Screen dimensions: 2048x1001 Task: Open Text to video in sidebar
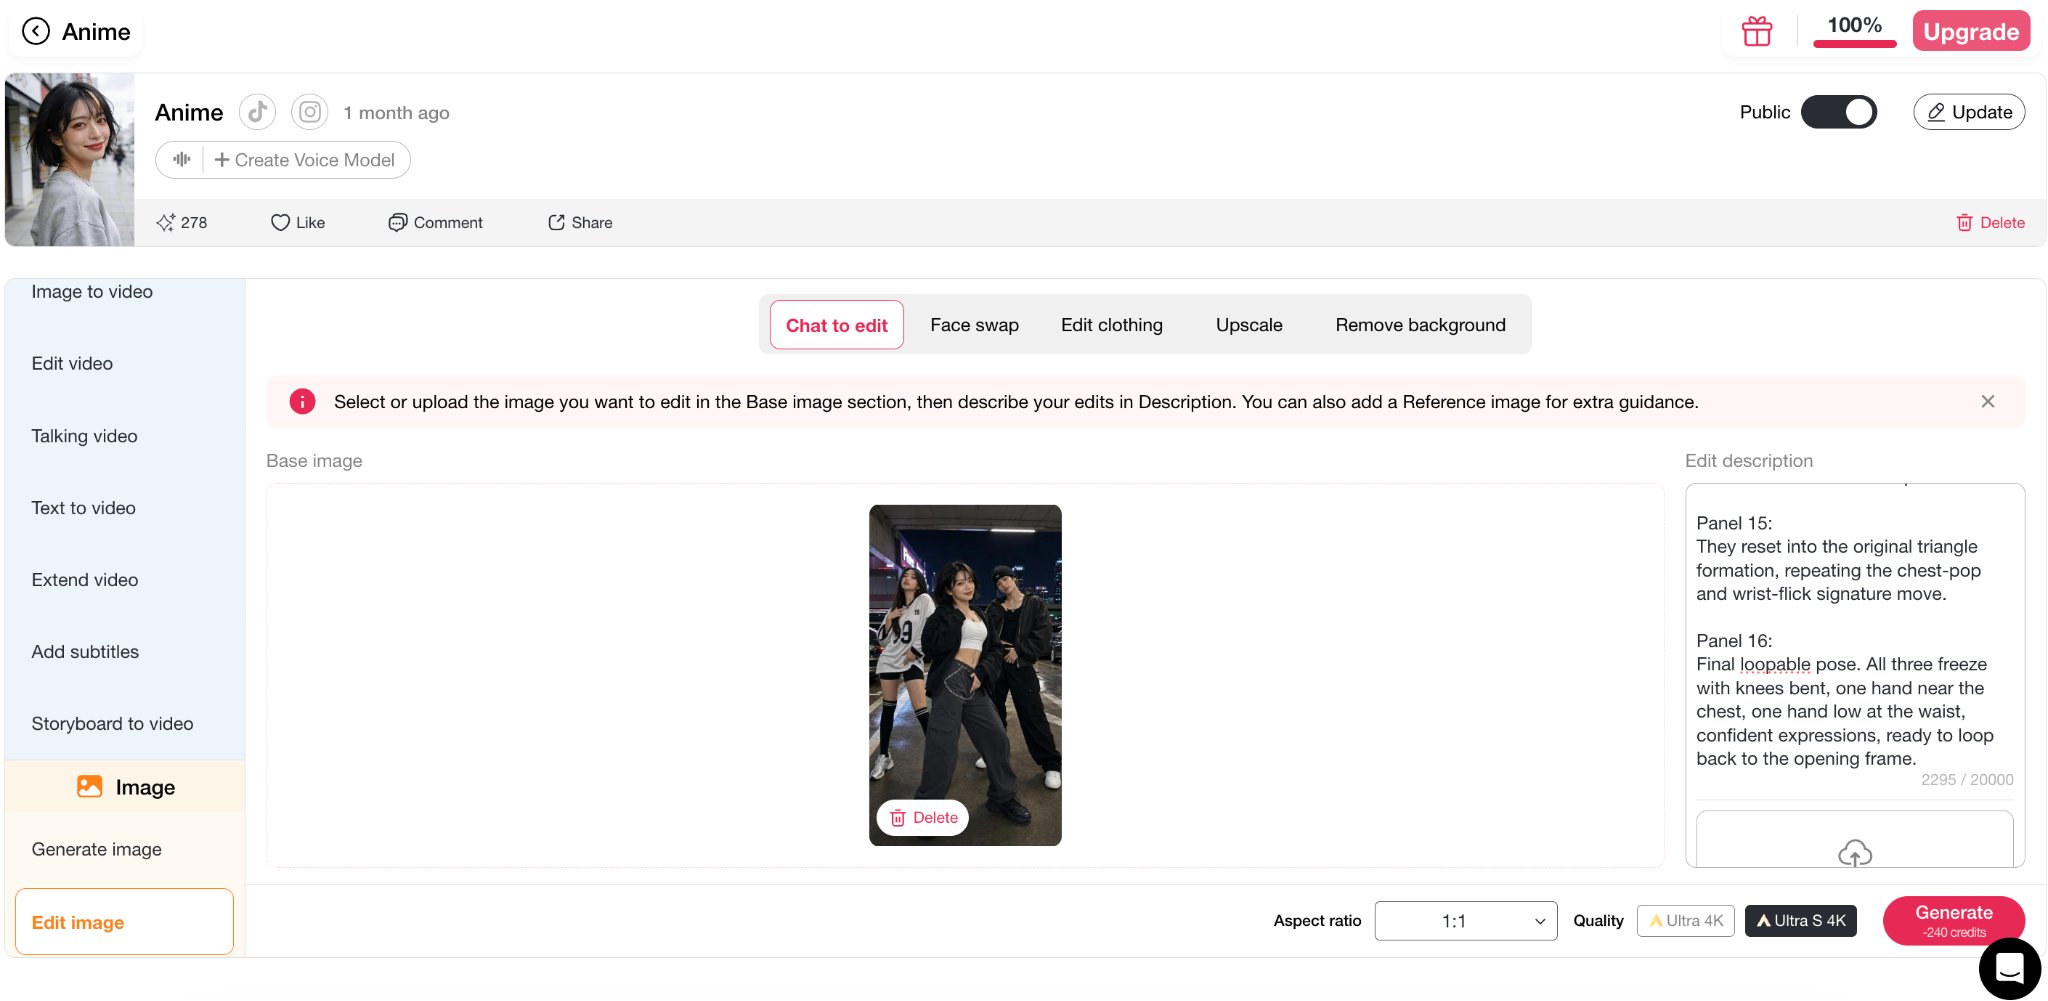coord(83,508)
